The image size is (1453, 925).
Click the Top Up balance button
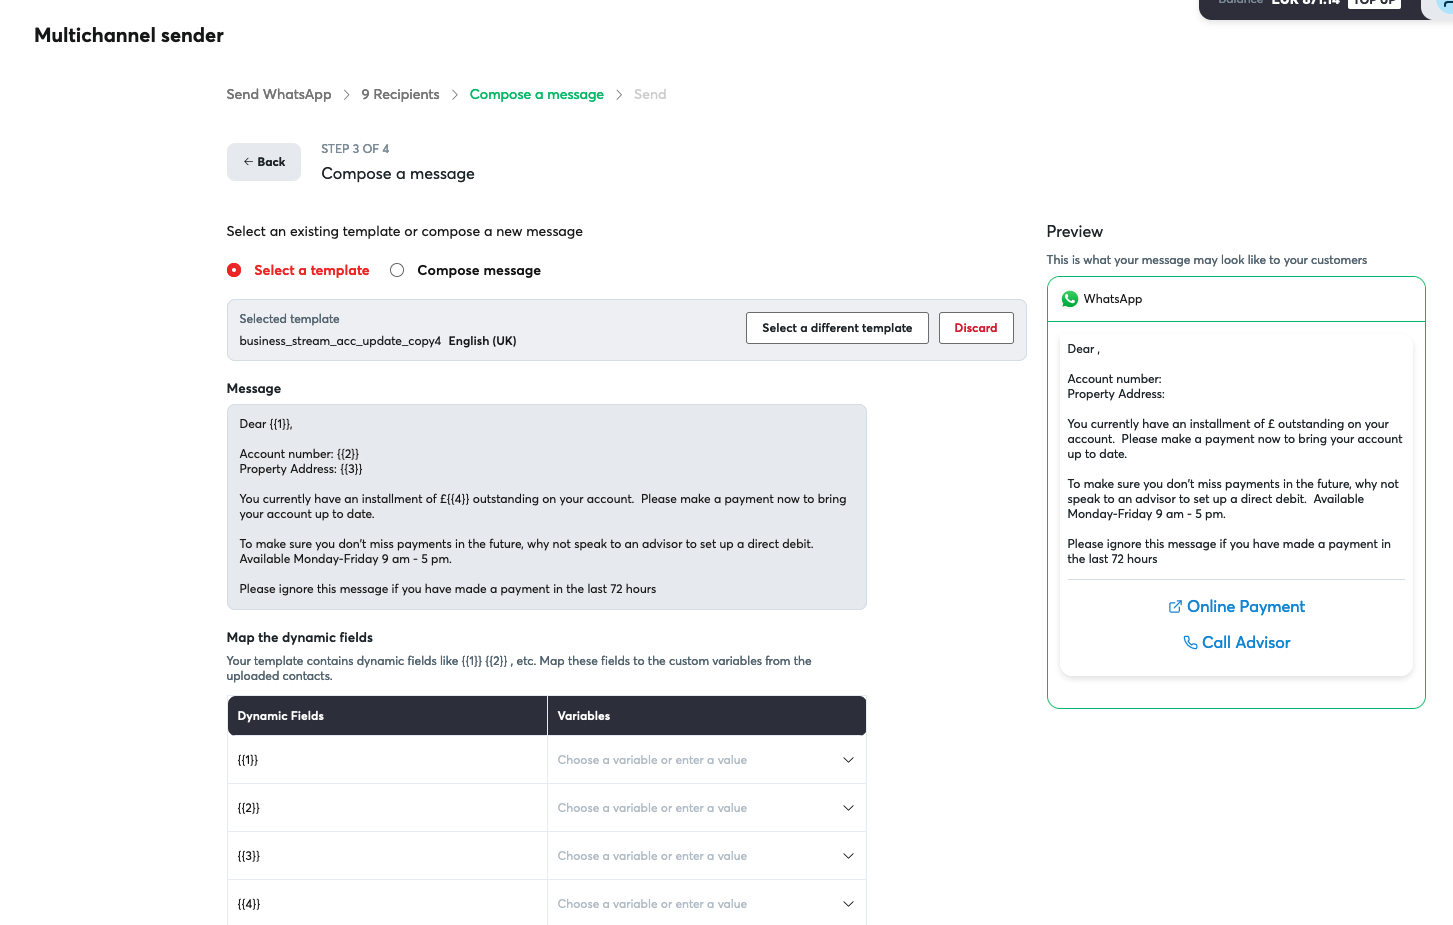click(x=1374, y=3)
